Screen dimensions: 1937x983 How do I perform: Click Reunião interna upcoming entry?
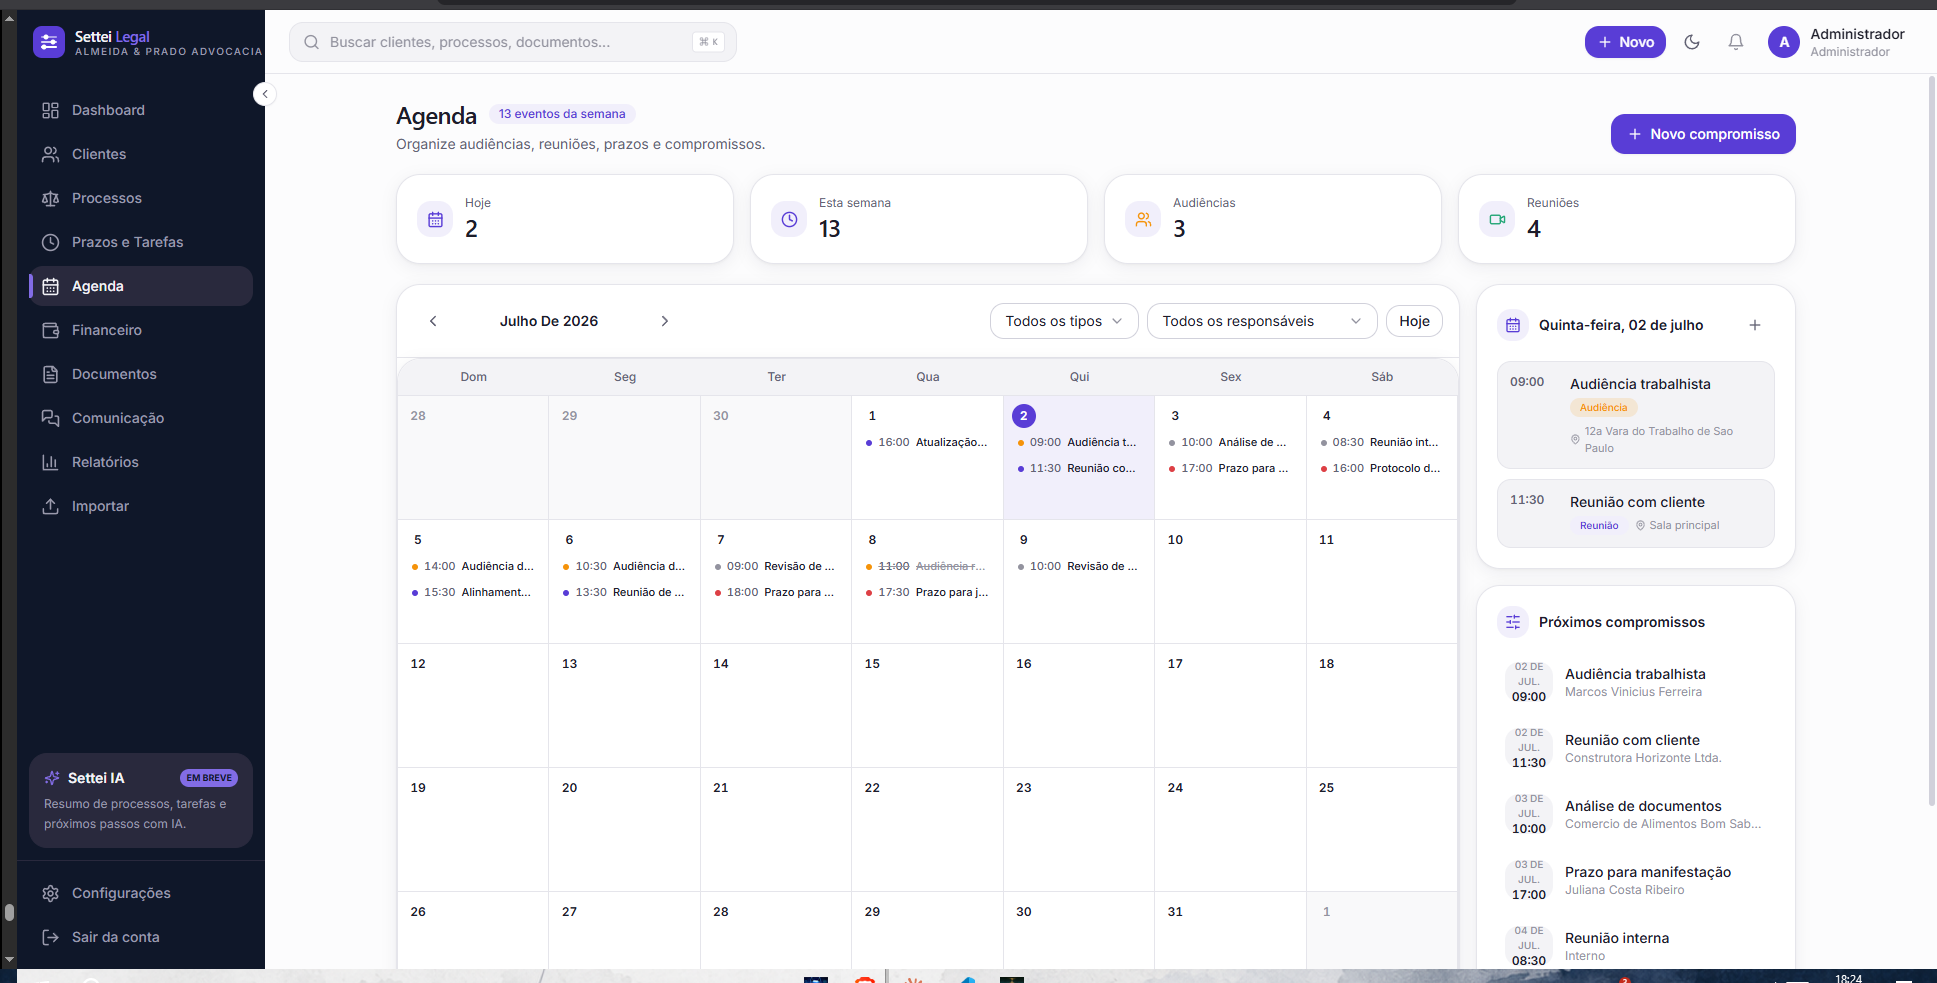coord(1635,946)
